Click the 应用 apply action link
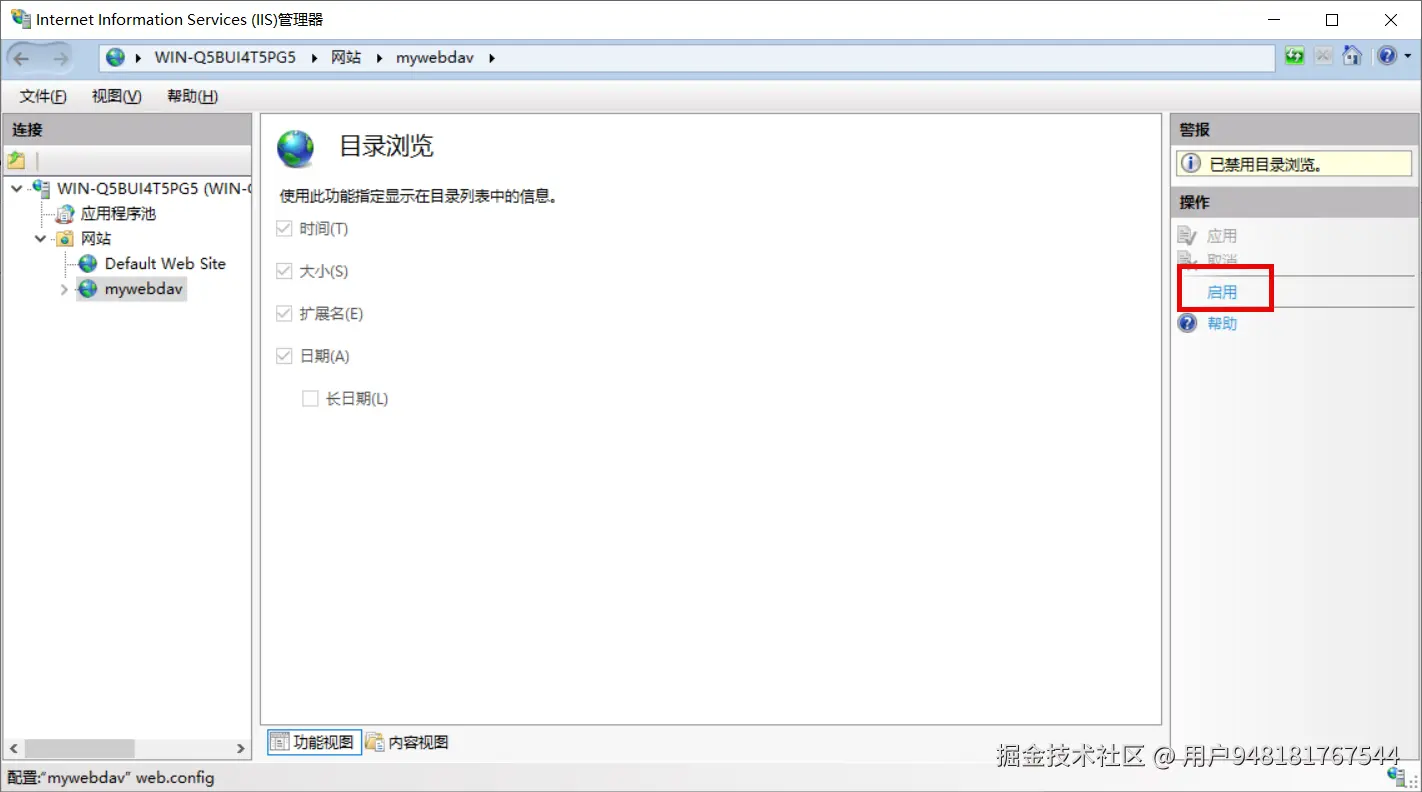1422x792 pixels. tap(1222, 236)
